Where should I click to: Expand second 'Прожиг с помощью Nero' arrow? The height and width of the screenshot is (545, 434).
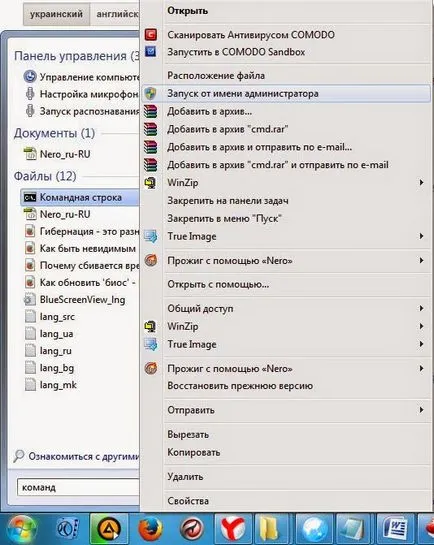(421, 368)
